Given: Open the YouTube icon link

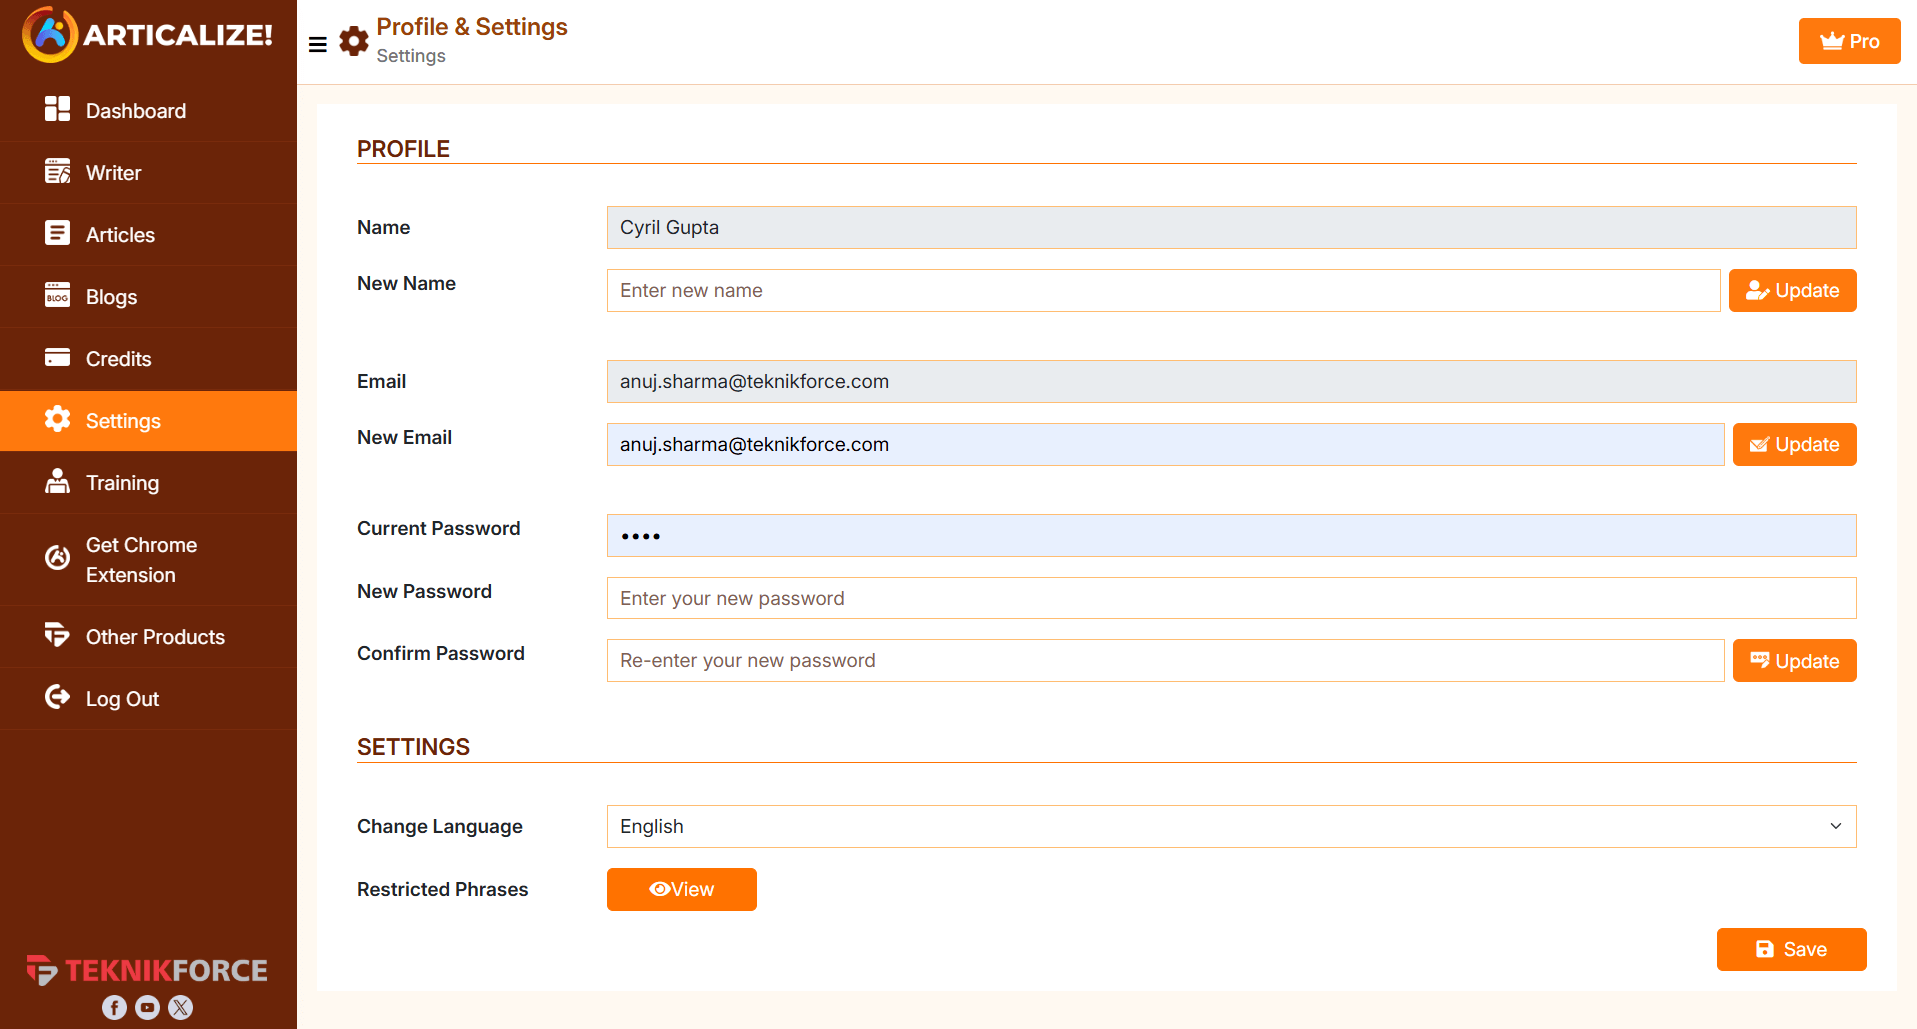Looking at the screenshot, I should tap(148, 1007).
